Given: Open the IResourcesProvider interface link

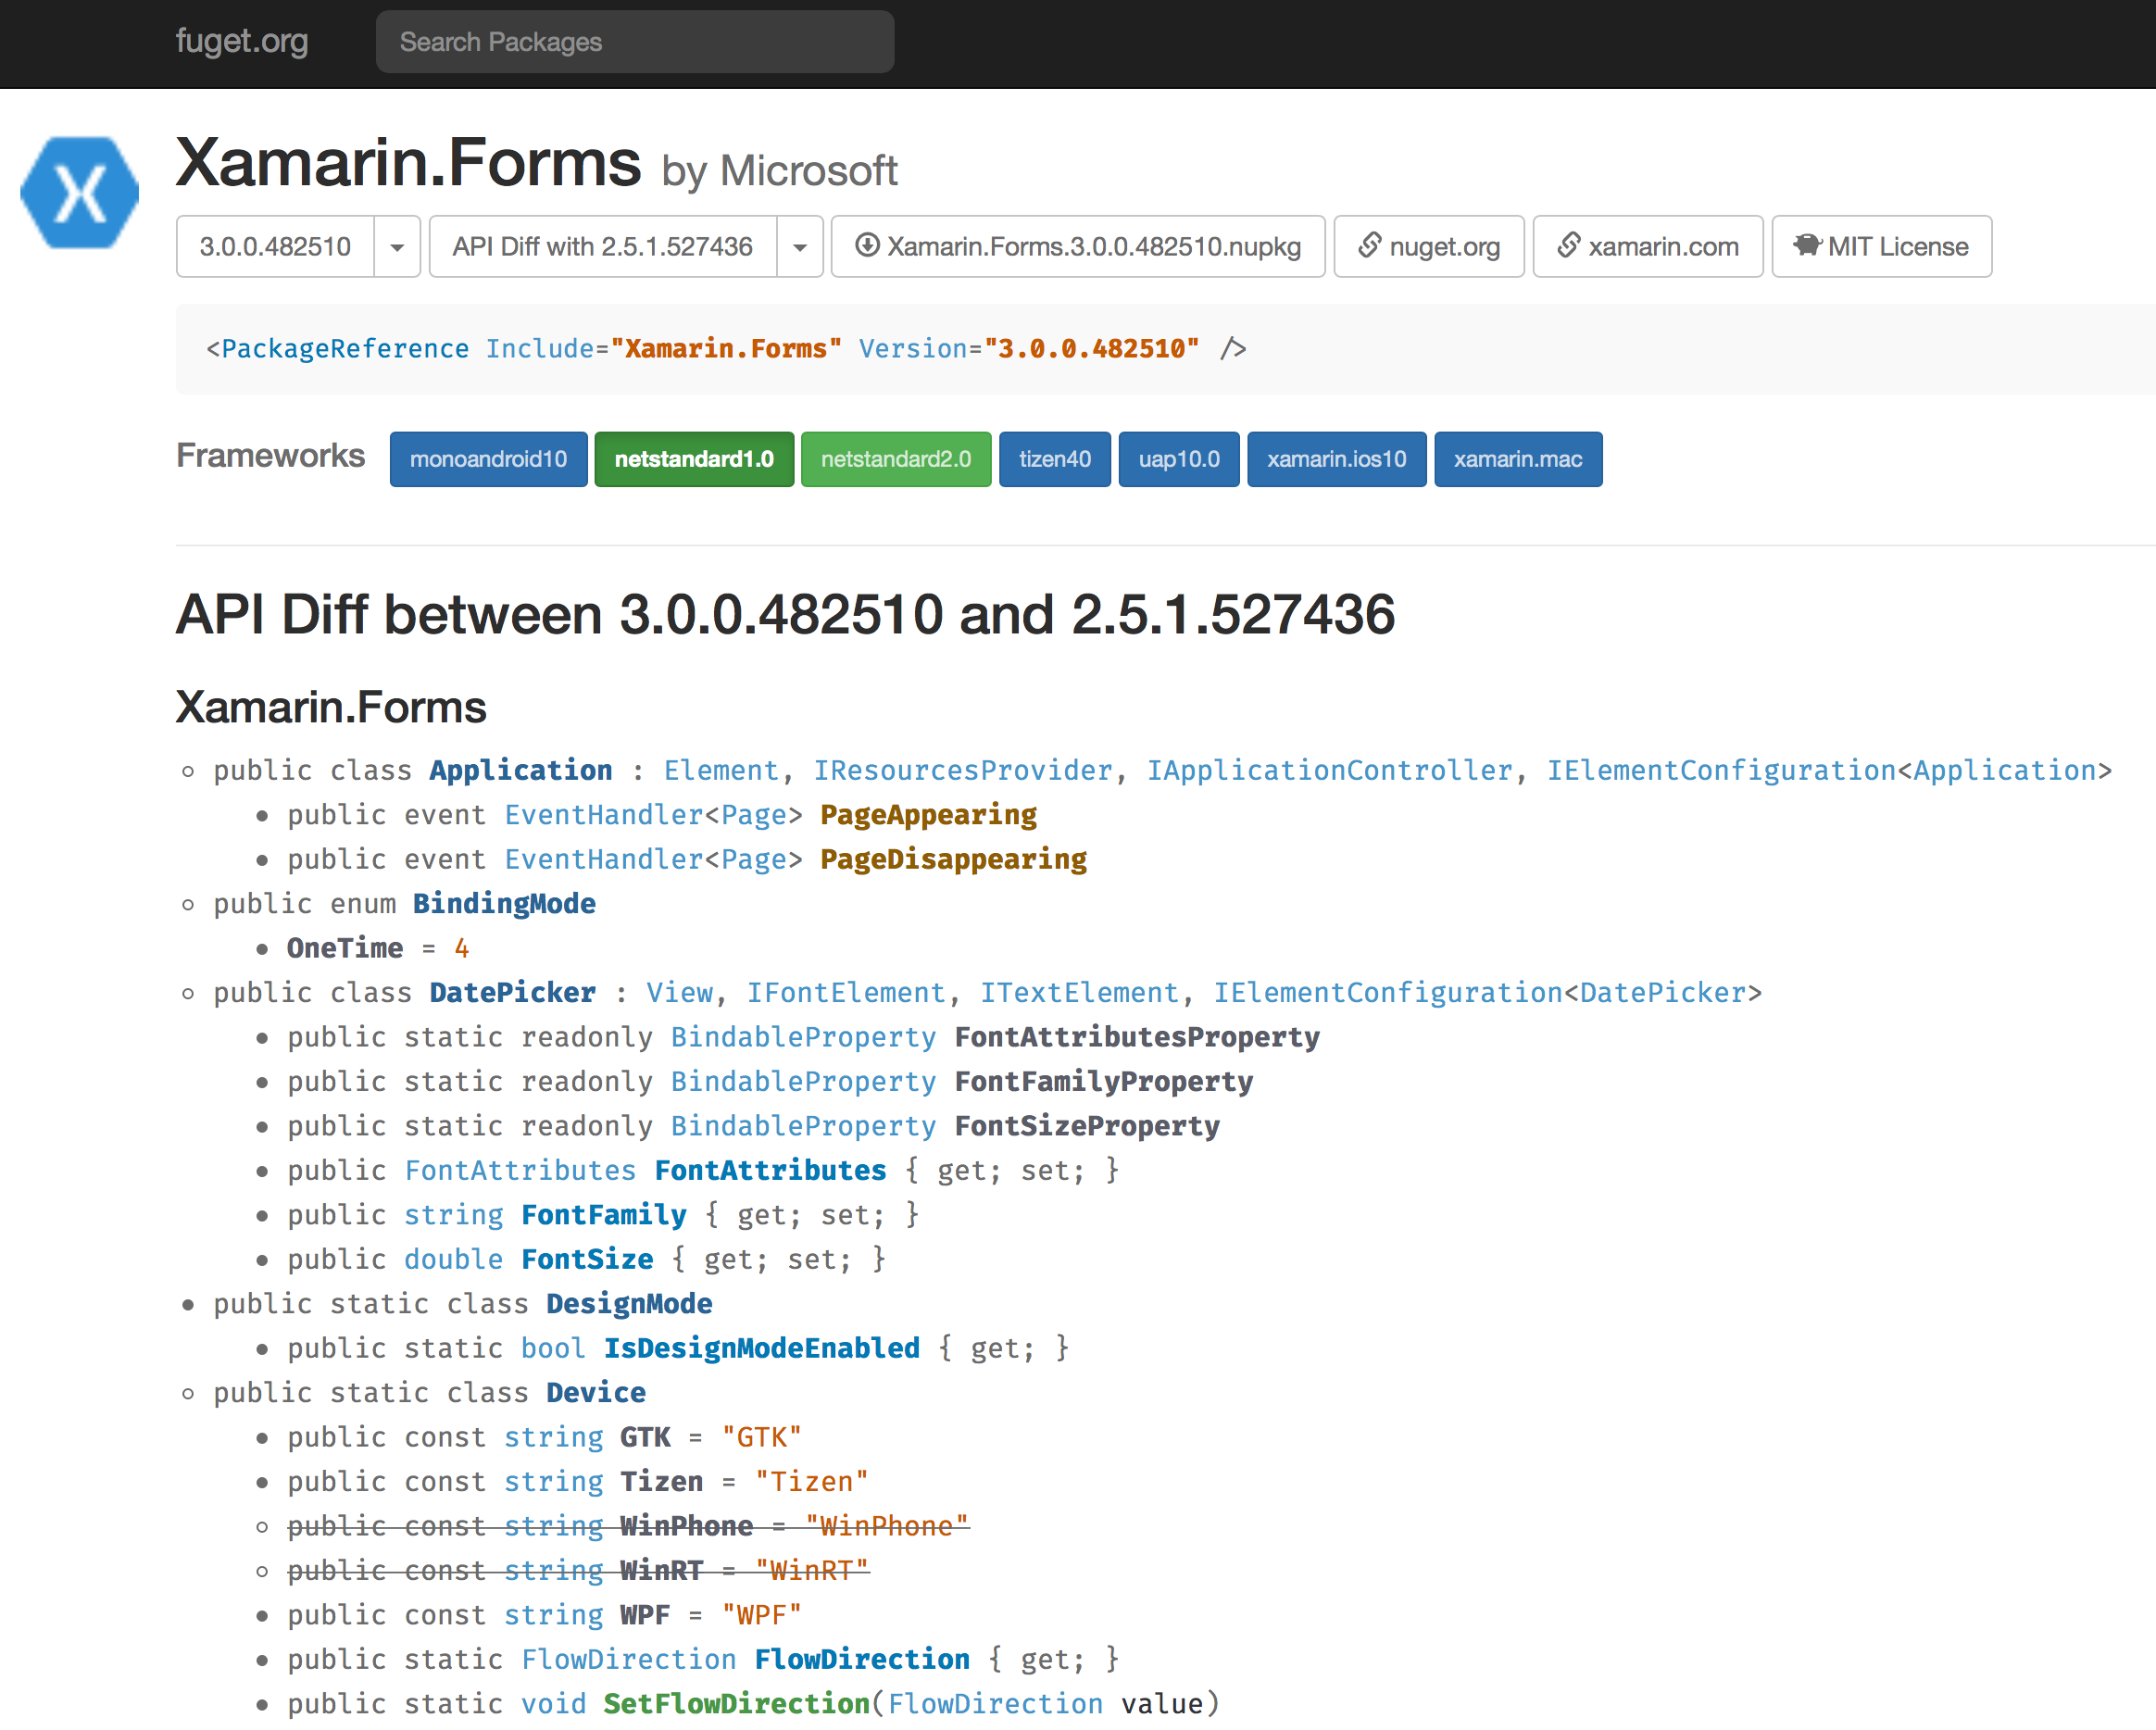Looking at the screenshot, I should [x=963, y=770].
